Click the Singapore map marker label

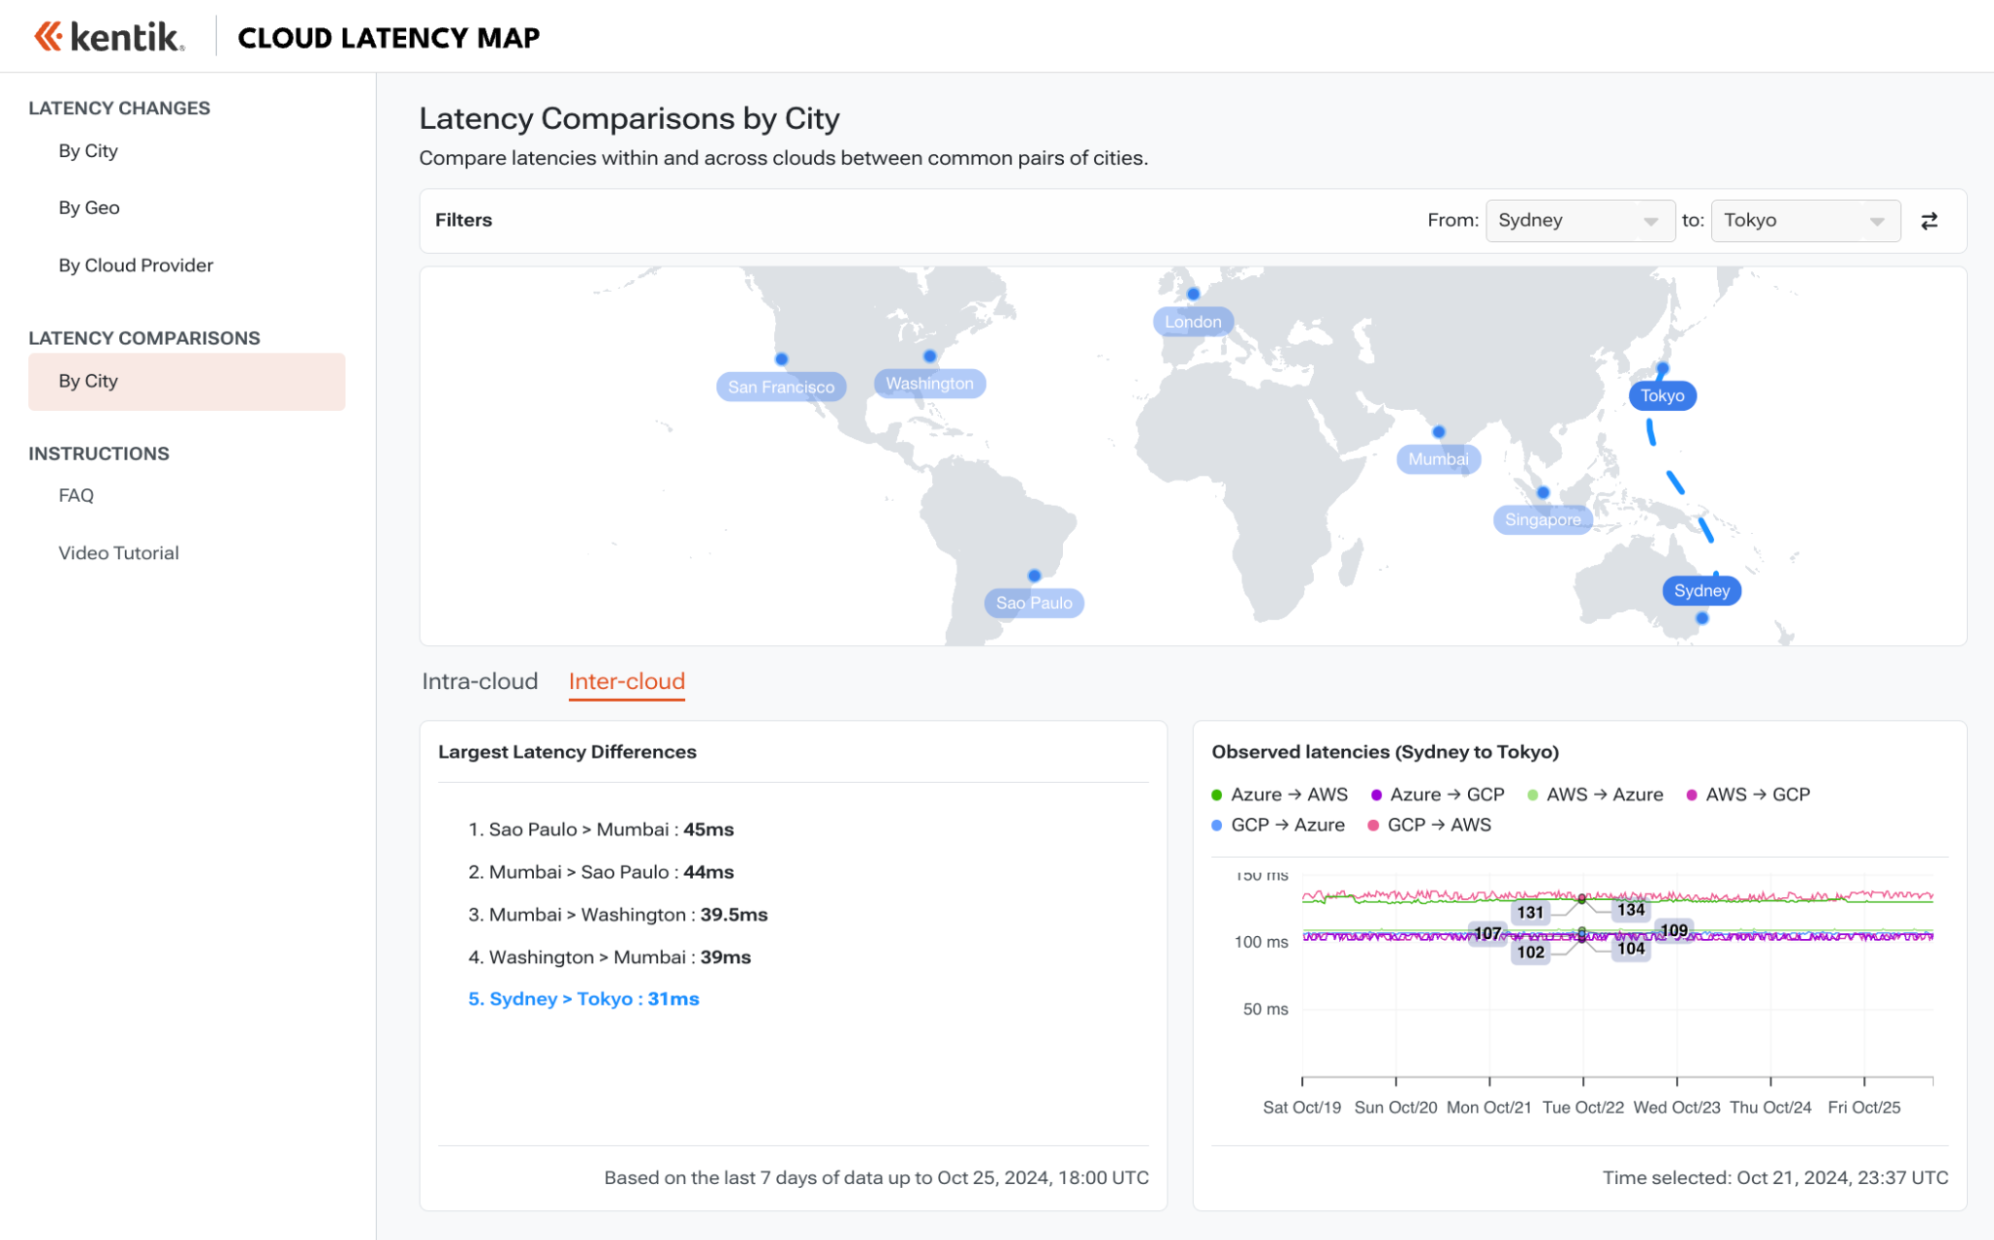pyautogui.click(x=1542, y=520)
